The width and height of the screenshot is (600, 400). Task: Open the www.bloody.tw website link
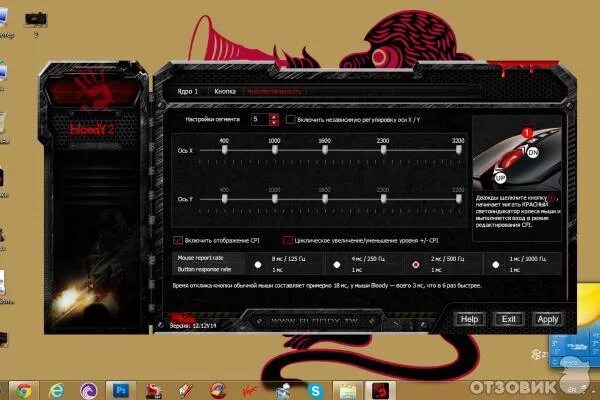point(316,321)
